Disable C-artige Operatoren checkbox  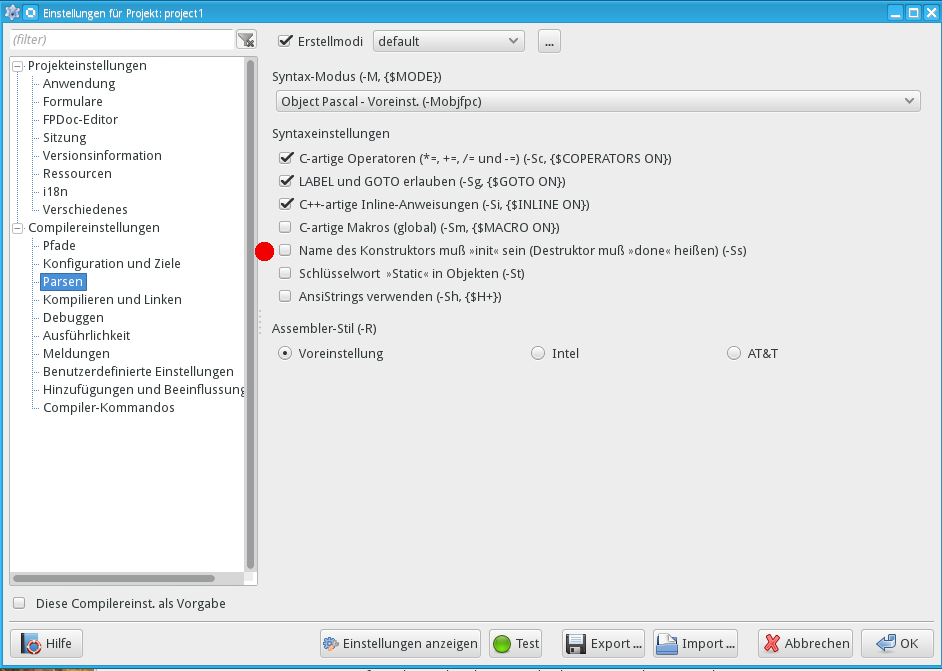point(285,159)
